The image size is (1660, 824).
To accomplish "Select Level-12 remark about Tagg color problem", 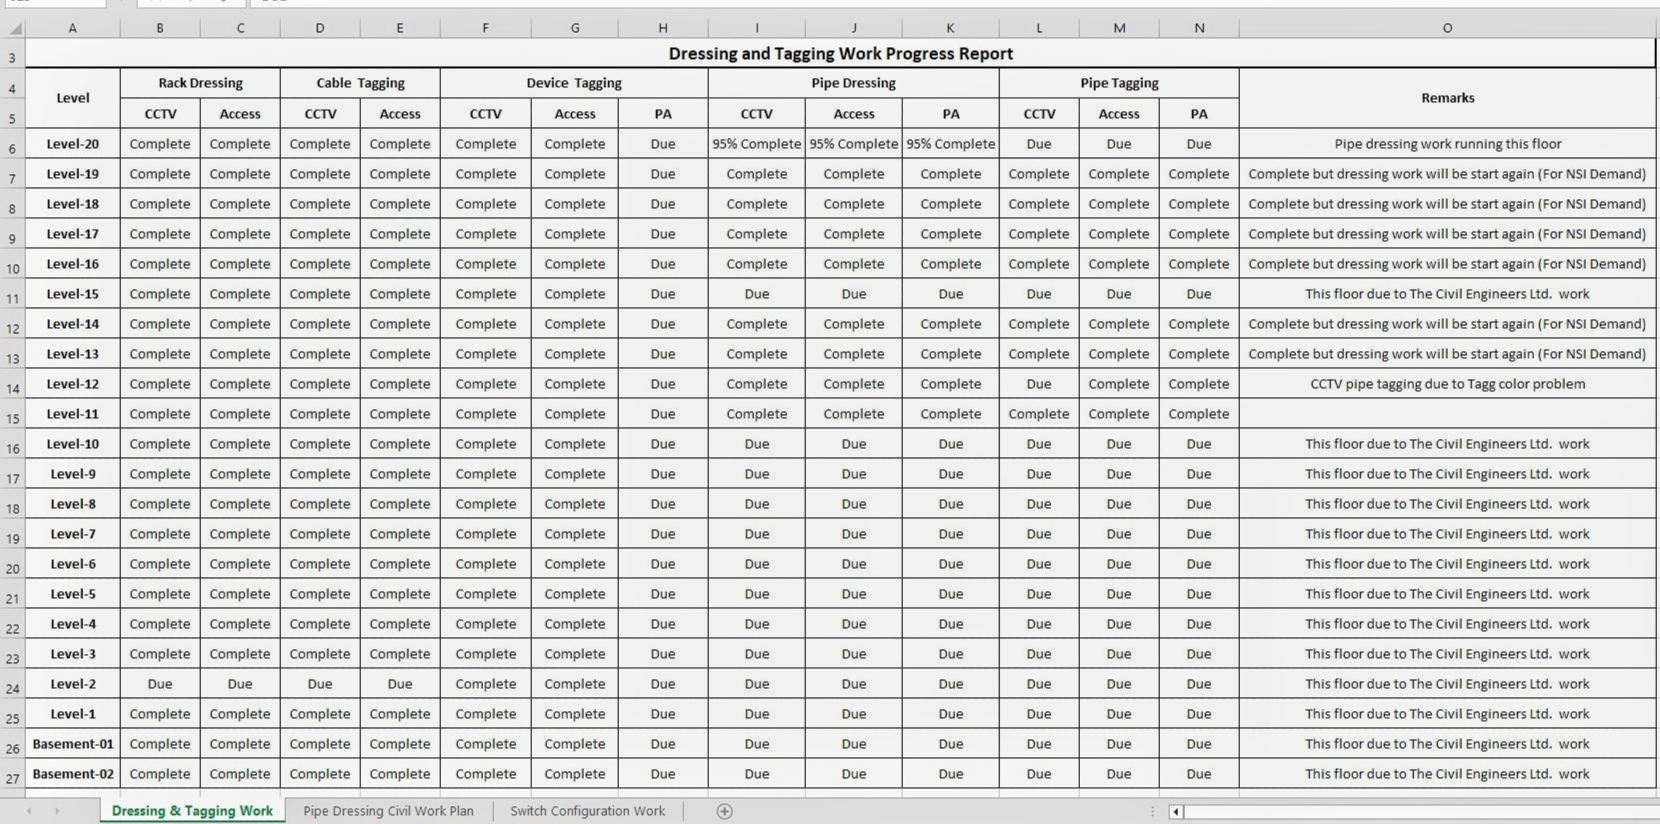I will [x=1447, y=384].
